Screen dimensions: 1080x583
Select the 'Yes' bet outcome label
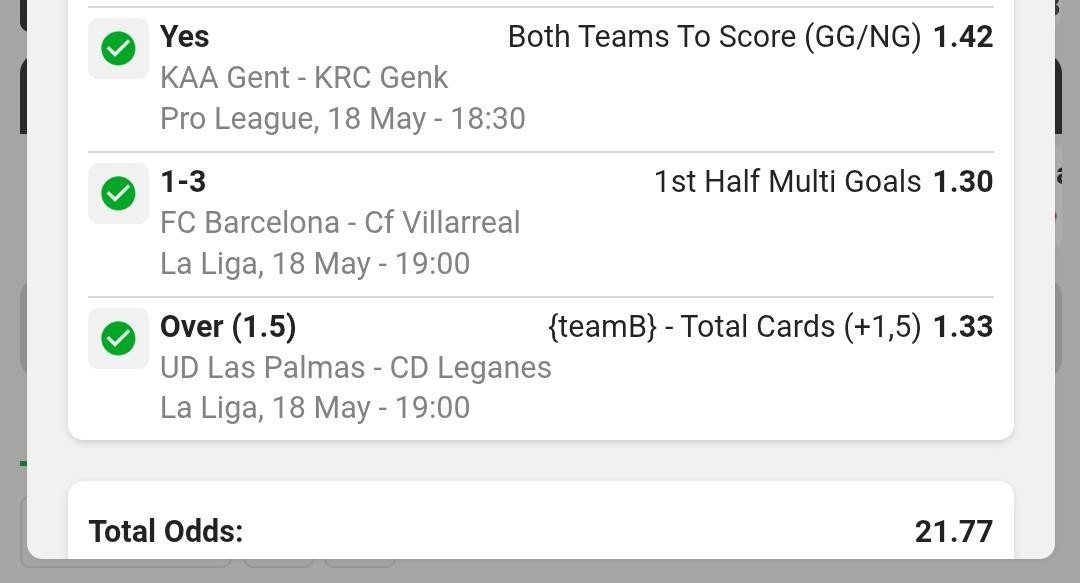(185, 37)
